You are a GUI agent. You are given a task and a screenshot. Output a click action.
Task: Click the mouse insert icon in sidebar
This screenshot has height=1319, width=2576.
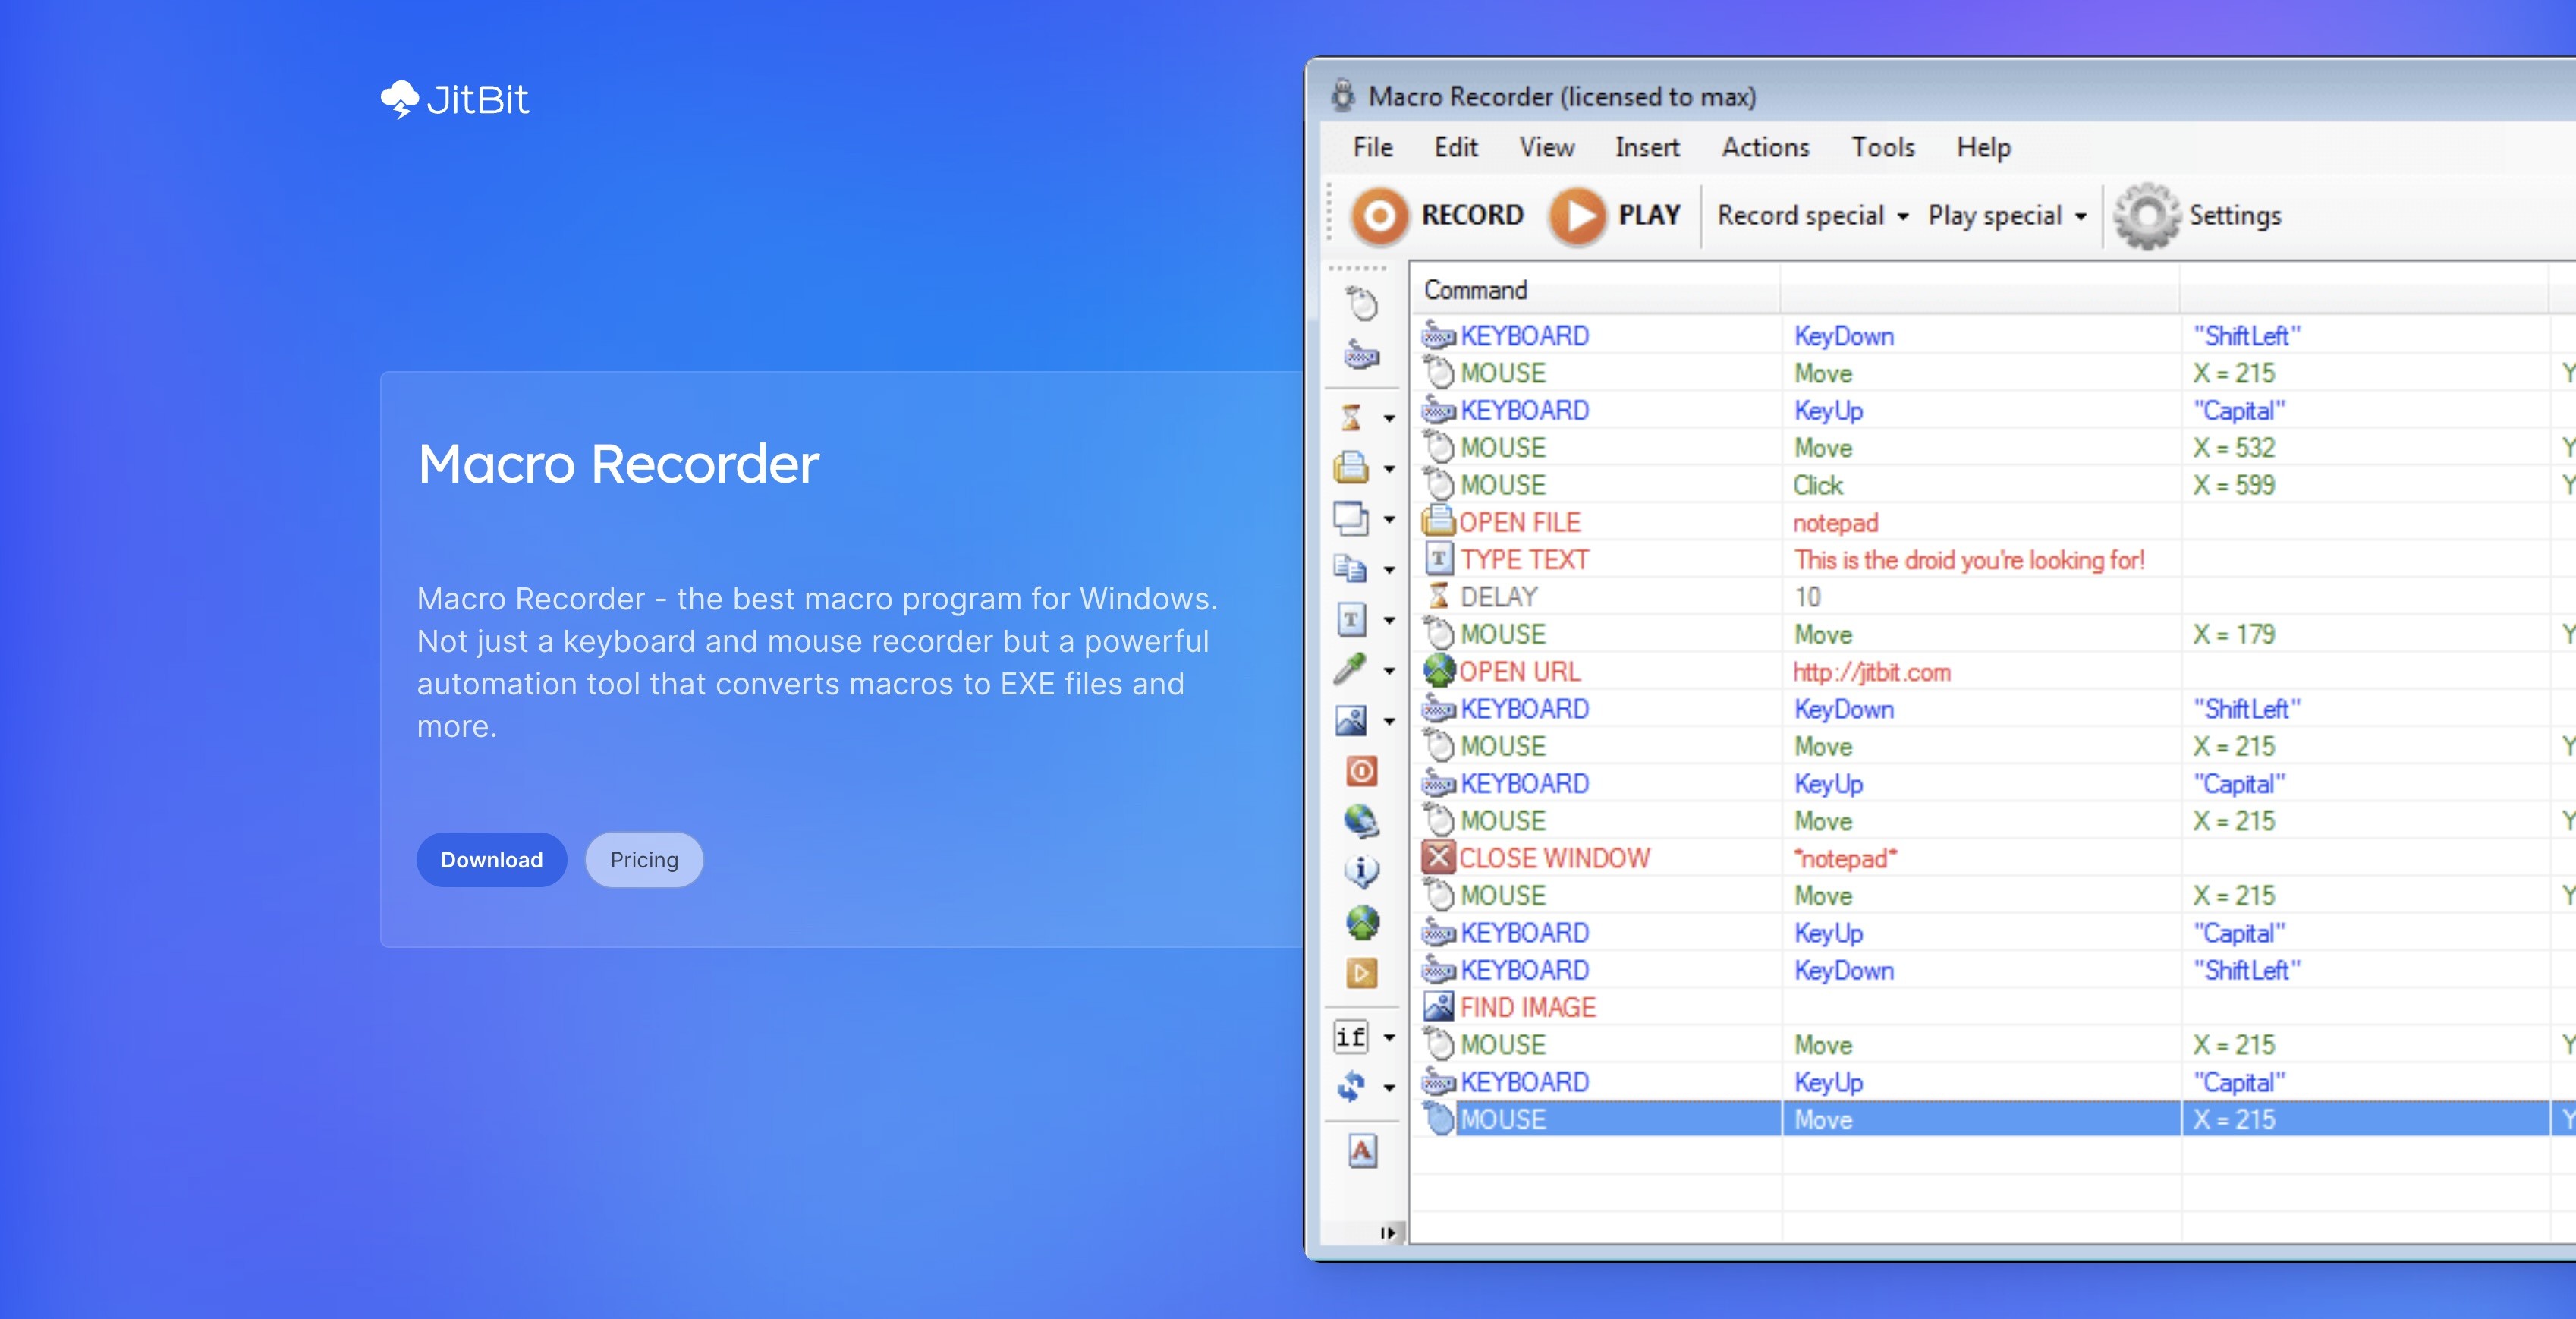1361,303
